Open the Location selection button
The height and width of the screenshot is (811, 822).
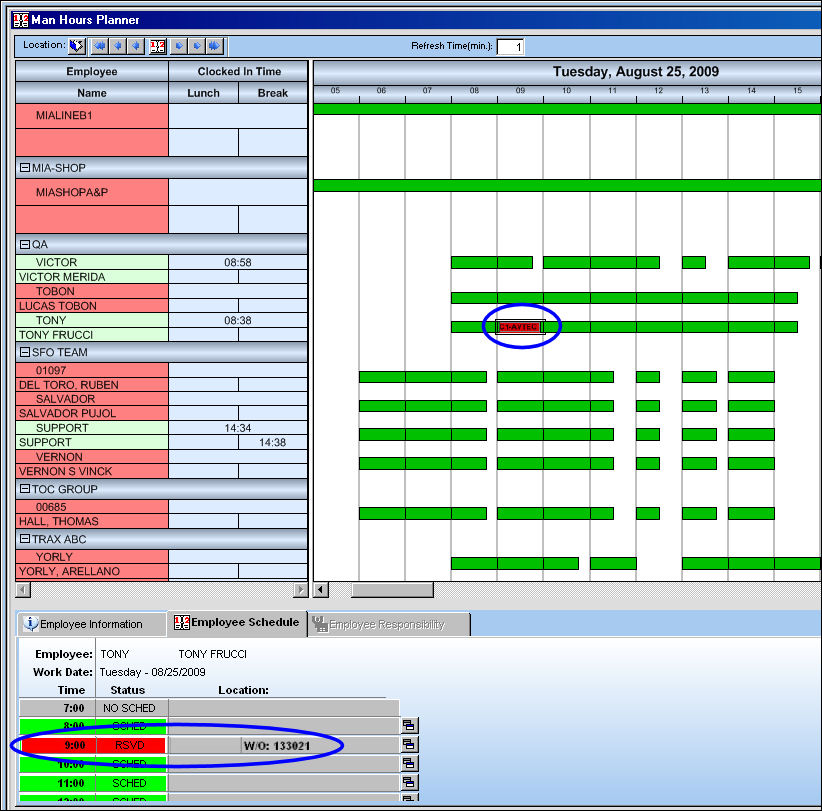pos(77,46)
